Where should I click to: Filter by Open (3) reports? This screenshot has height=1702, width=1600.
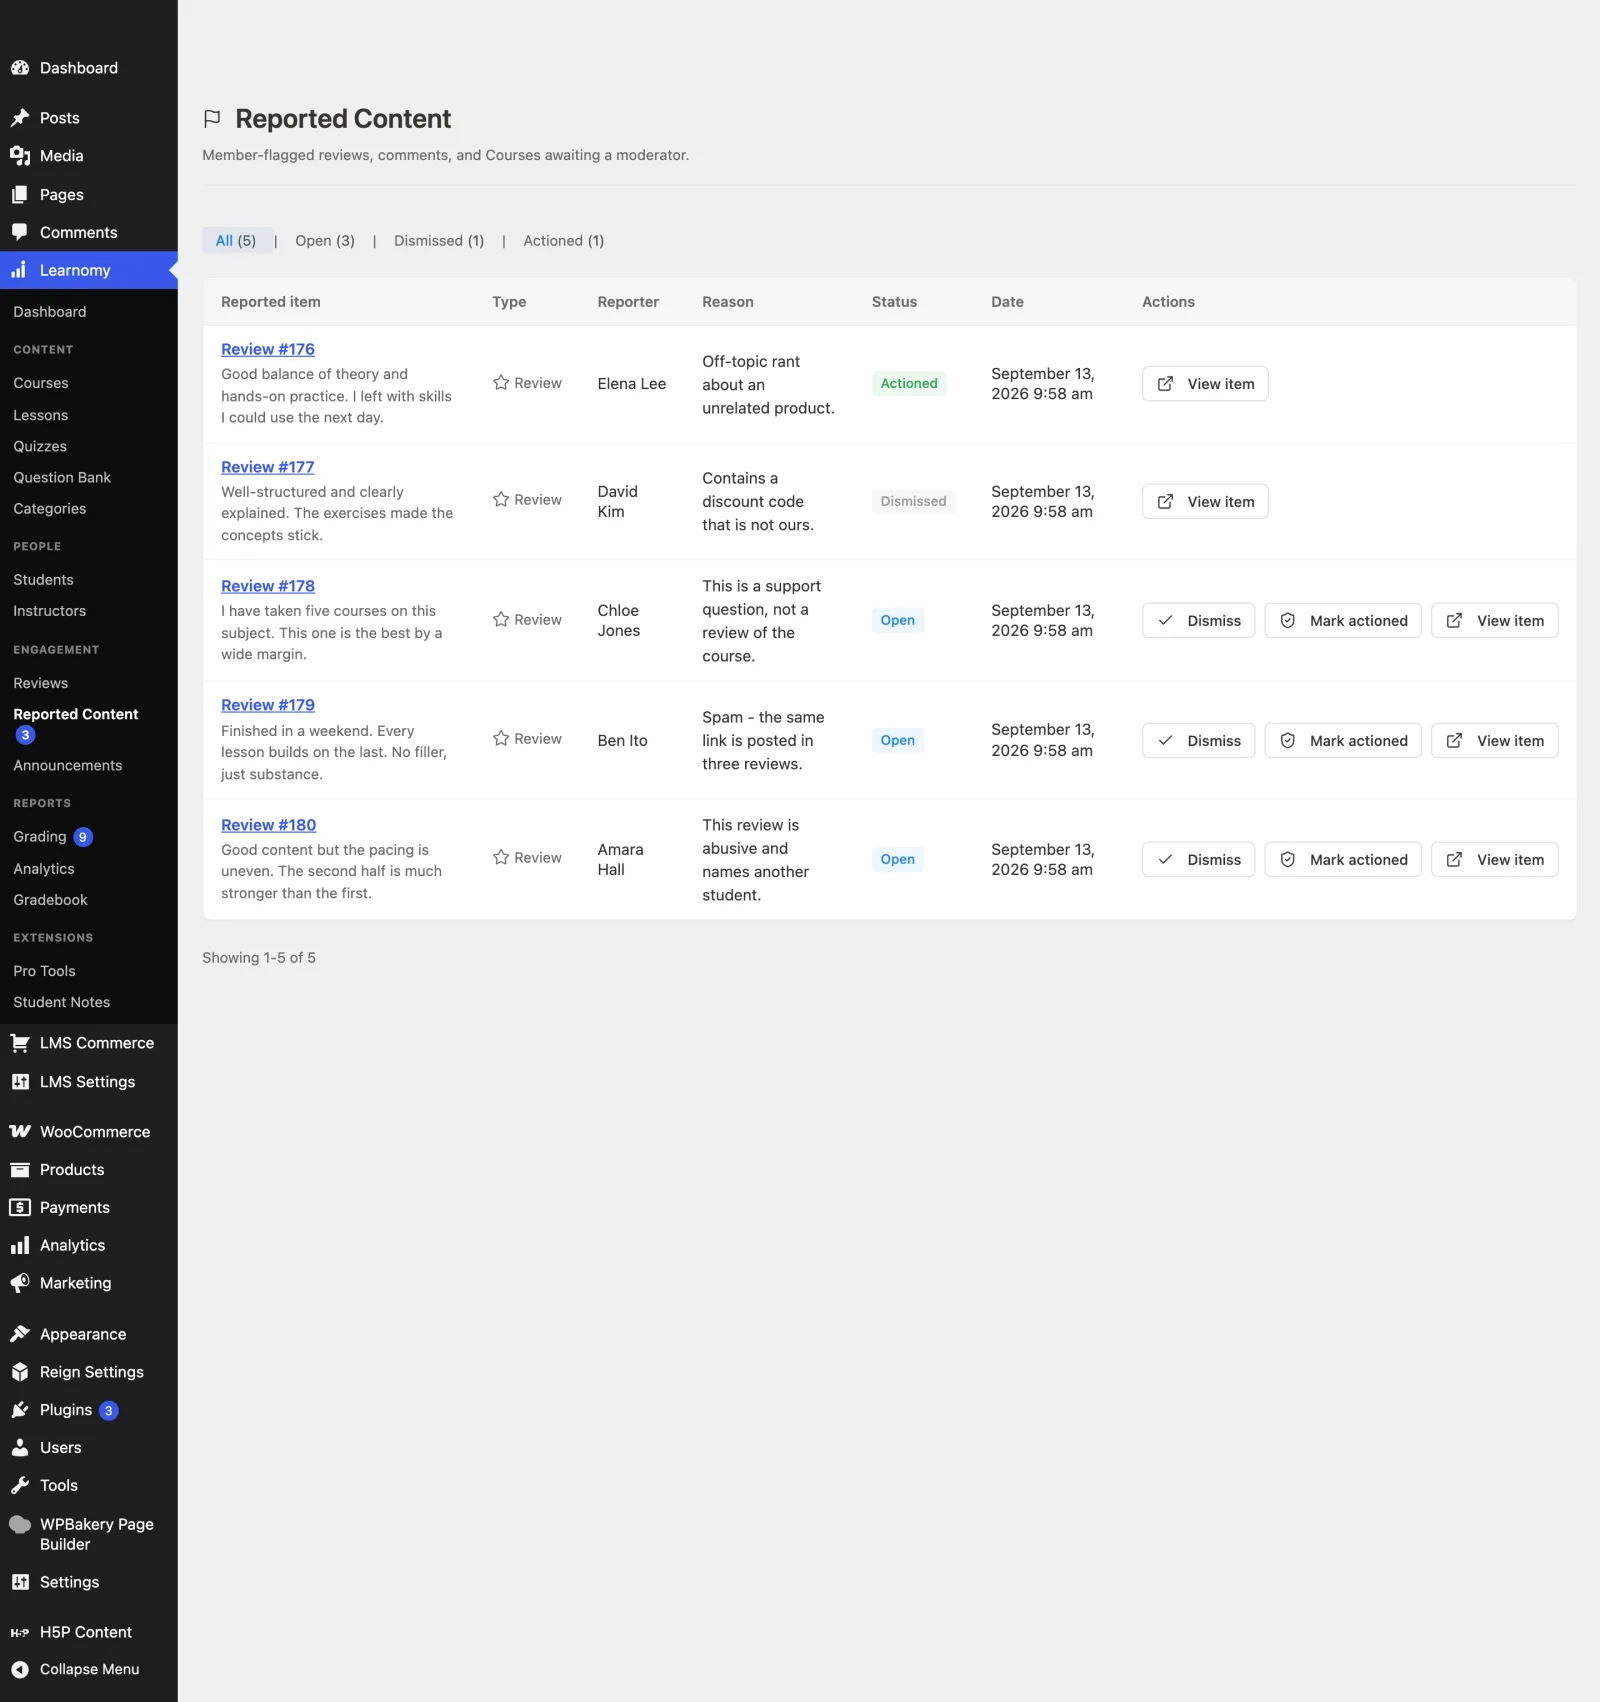[325, 241]
